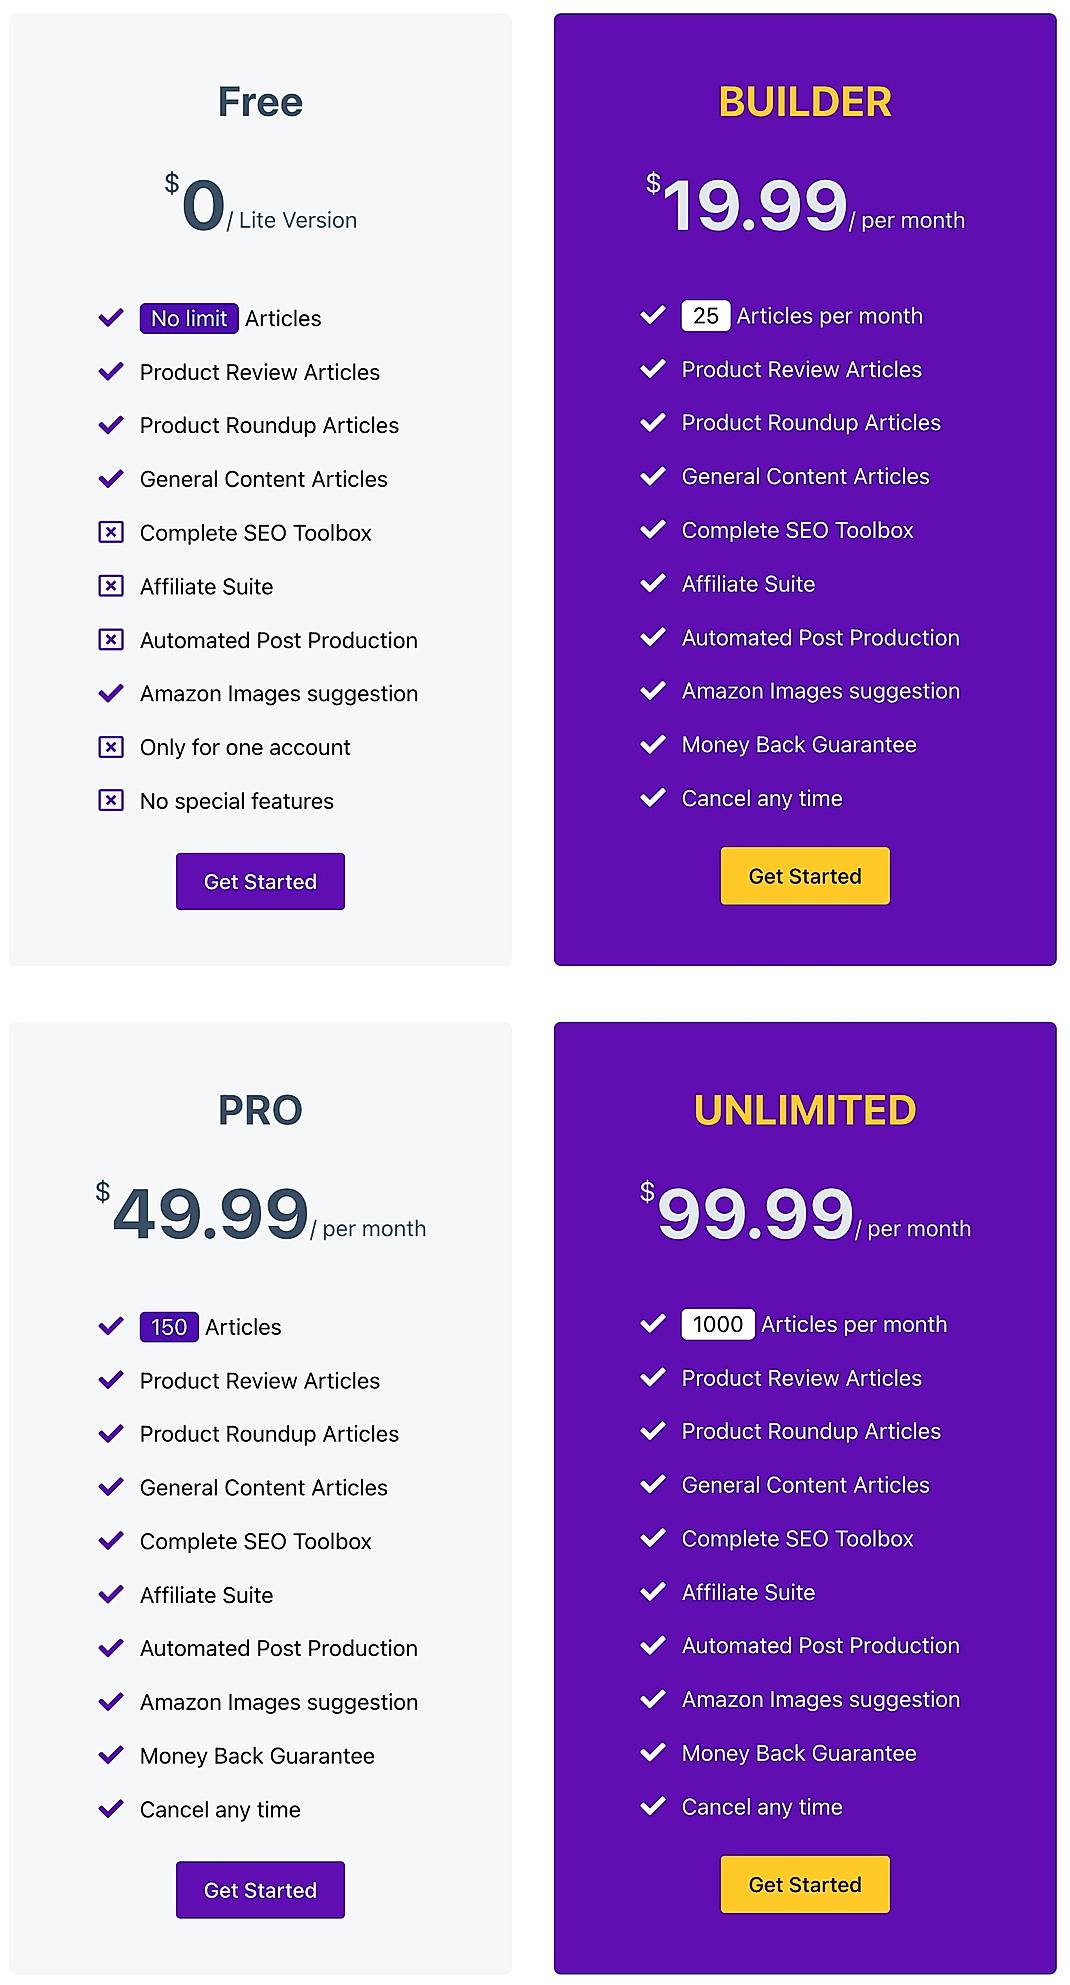1070x1985 pixels.
Task: Click the X icon beside Only for one account
Action: (x=110, y=747)
